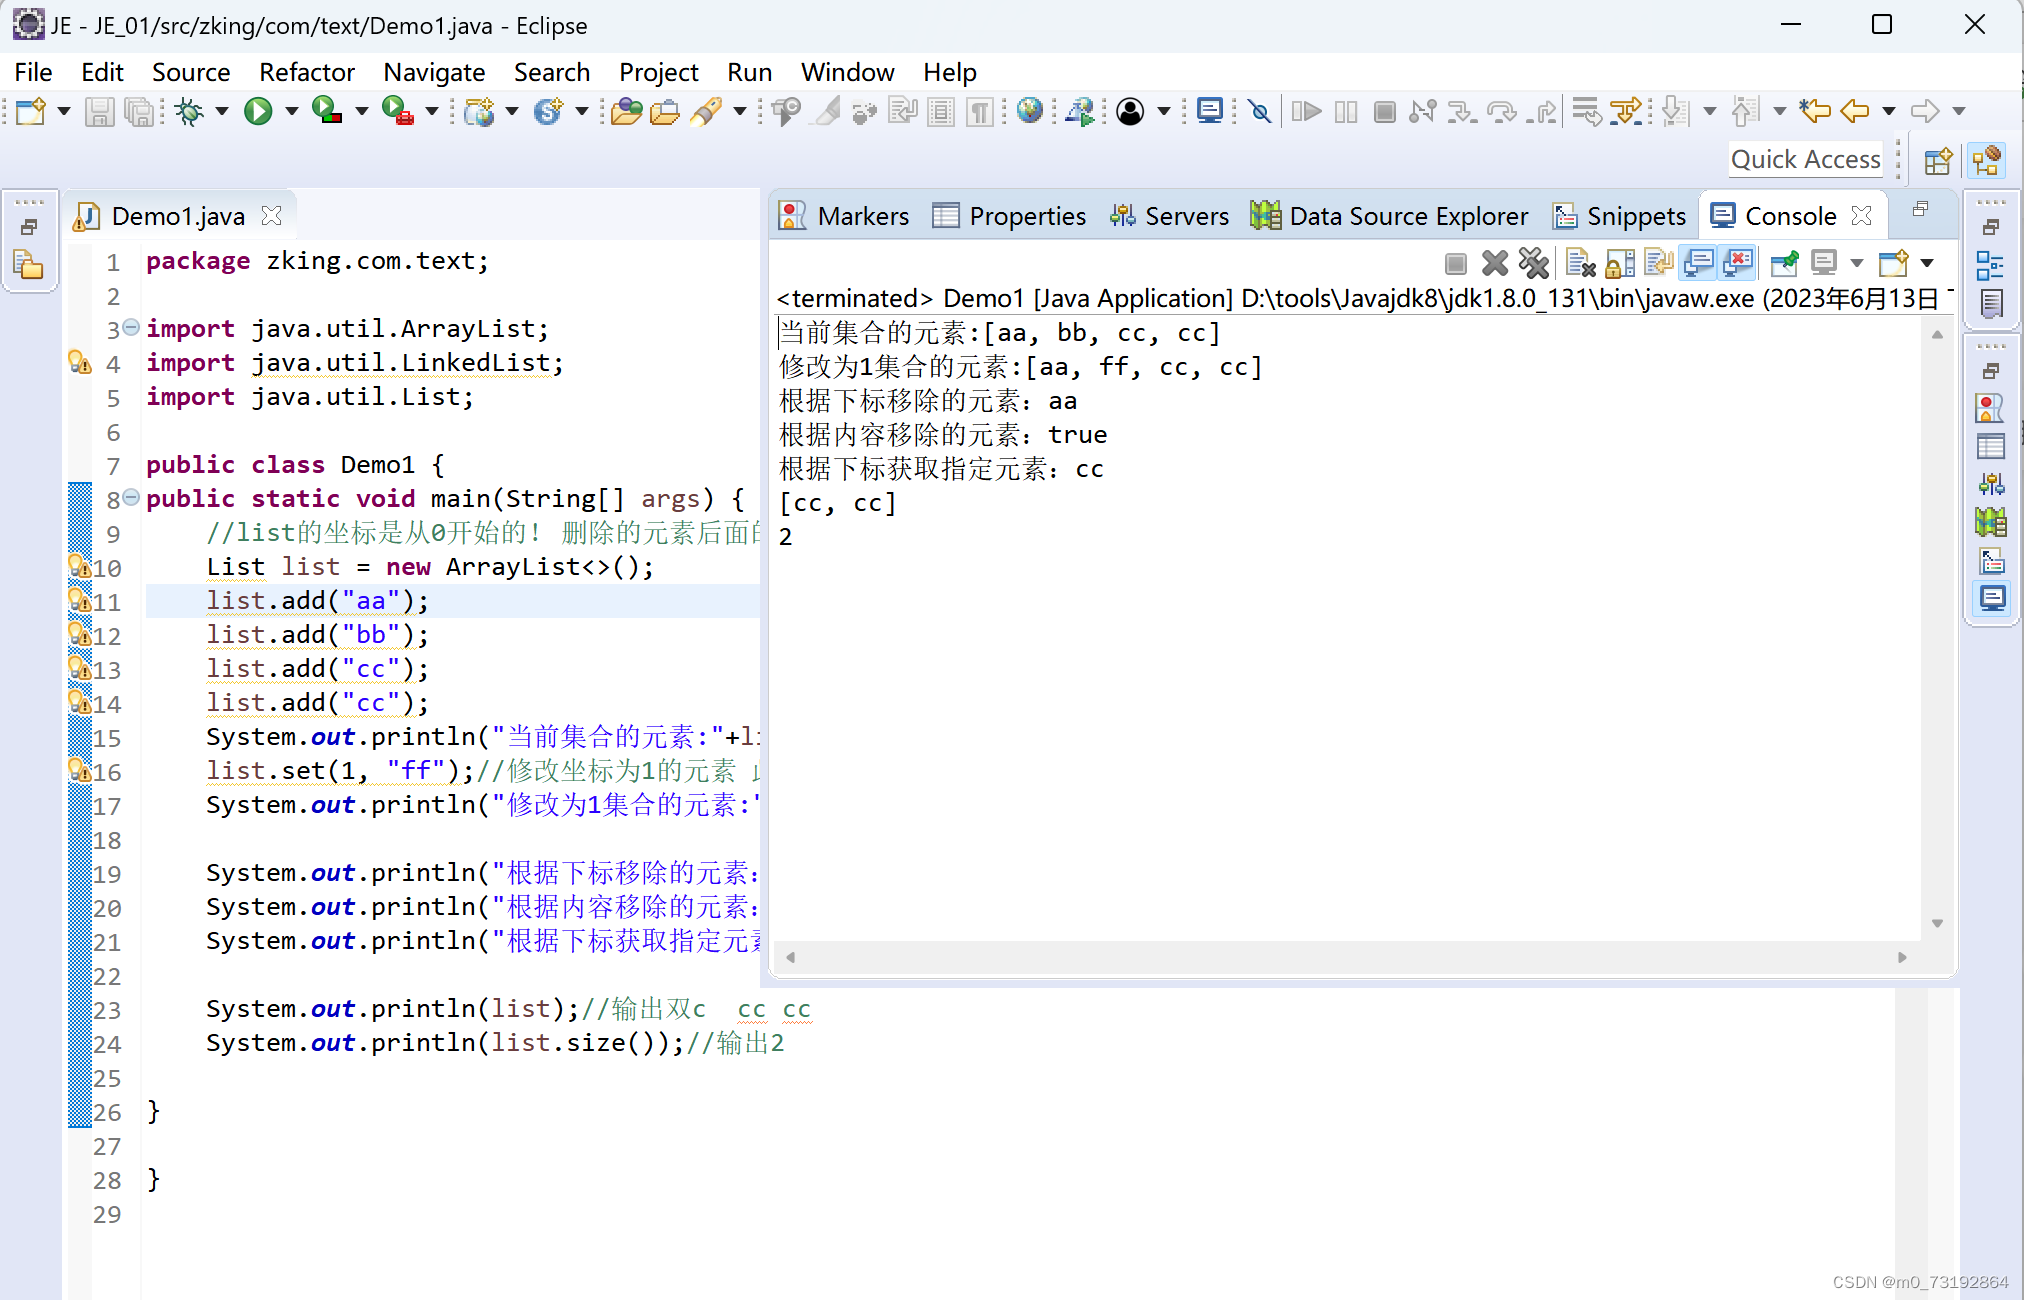Image resolution: width=2024 pixels, height=1300 pixels.
Task: Run the program with green play button
Action: click(x=258, y=110)
